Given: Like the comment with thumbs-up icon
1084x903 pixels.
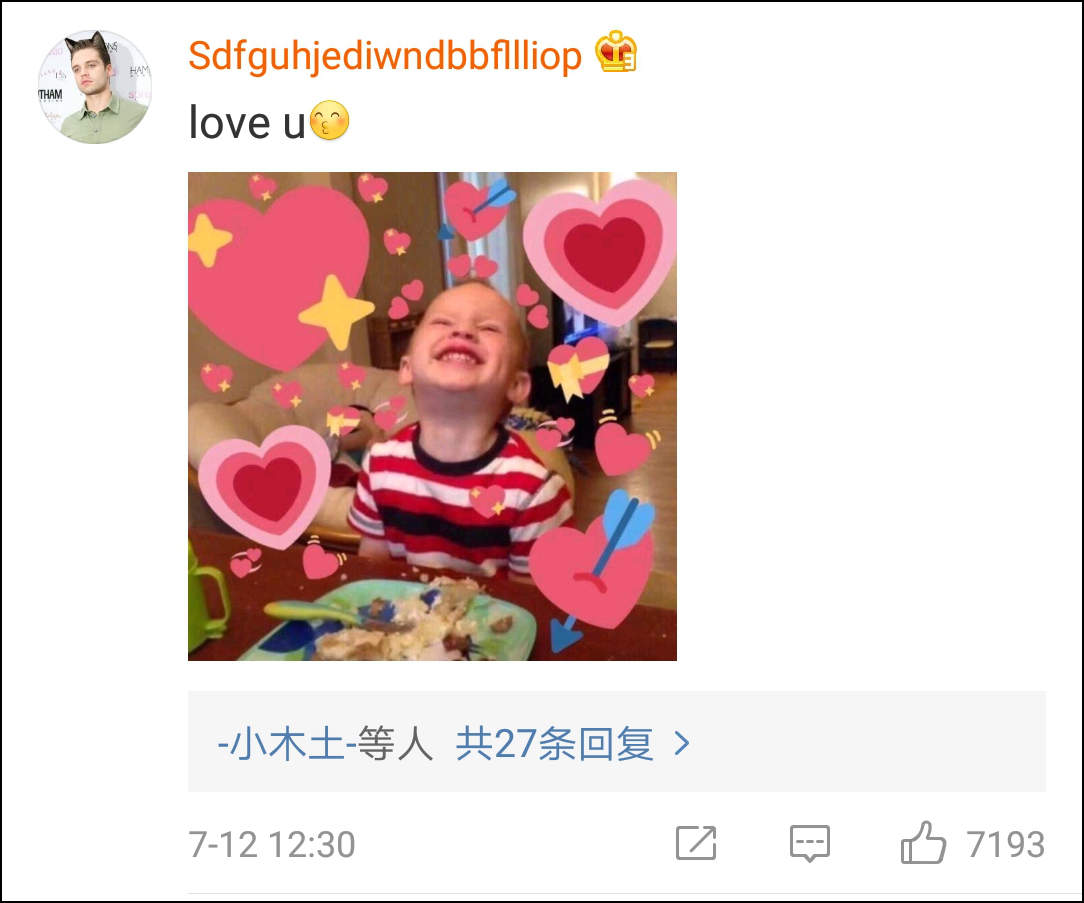Looking at the screenshot, I should tap(923, 842).
